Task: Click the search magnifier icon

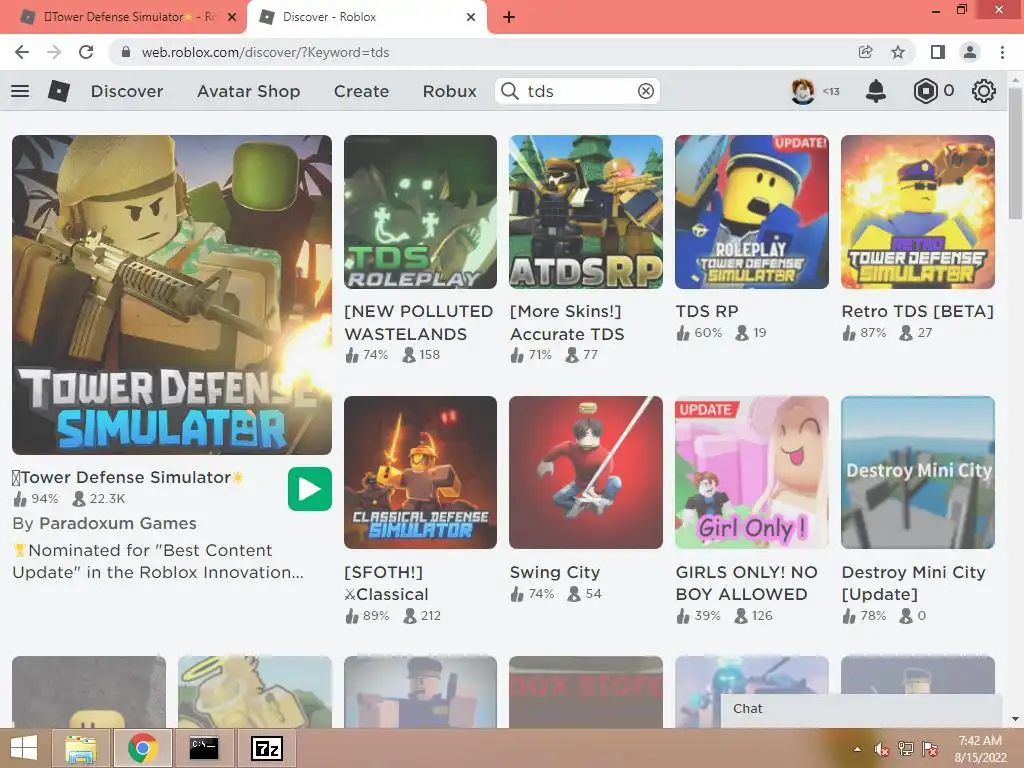Action: pyautogui.click(x=510, y=91)
